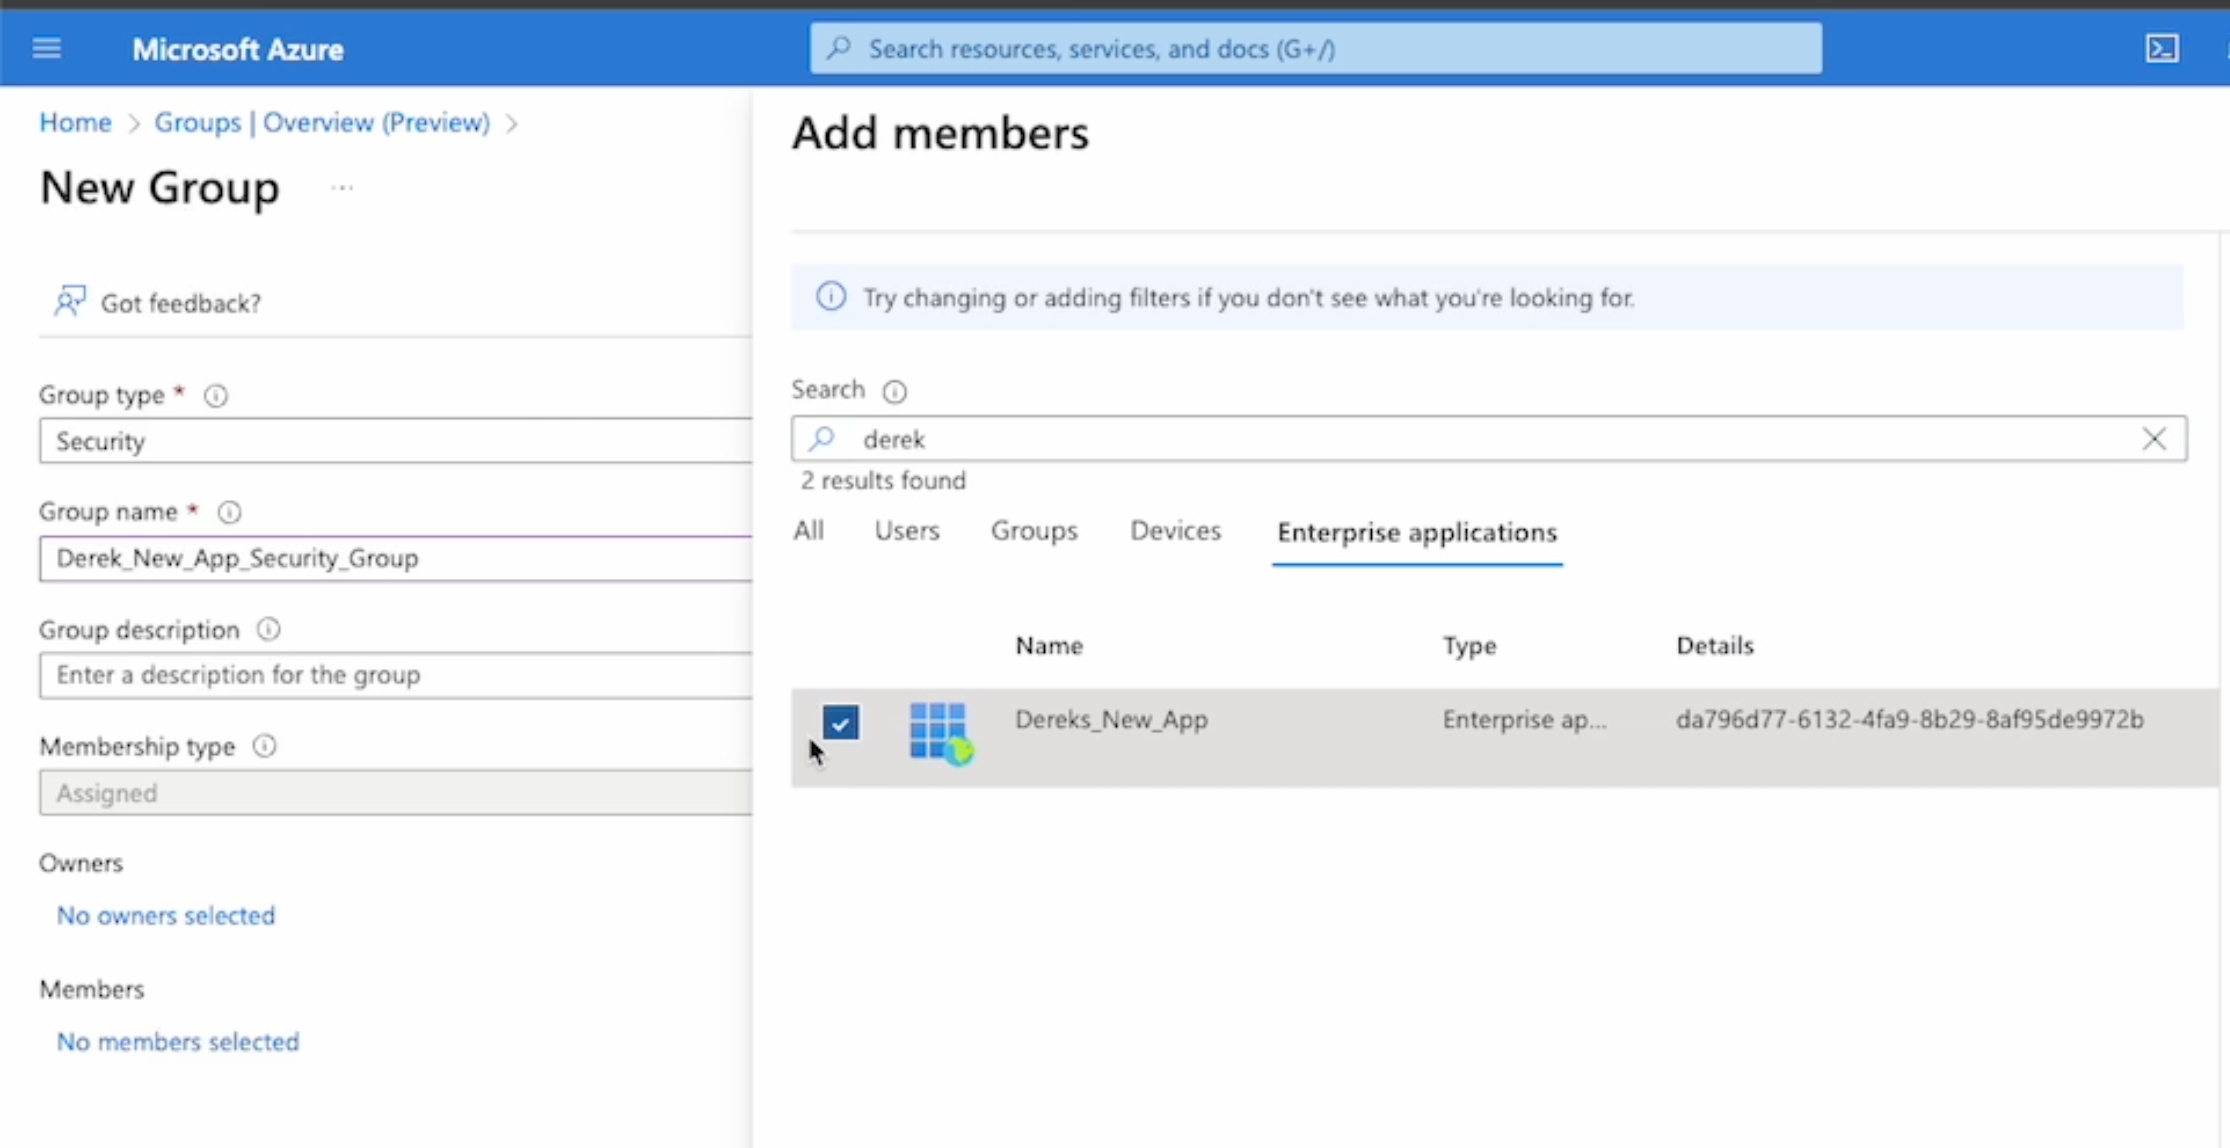
Task: Switch to the Devices tab
Action: (x=1175, y=531)
